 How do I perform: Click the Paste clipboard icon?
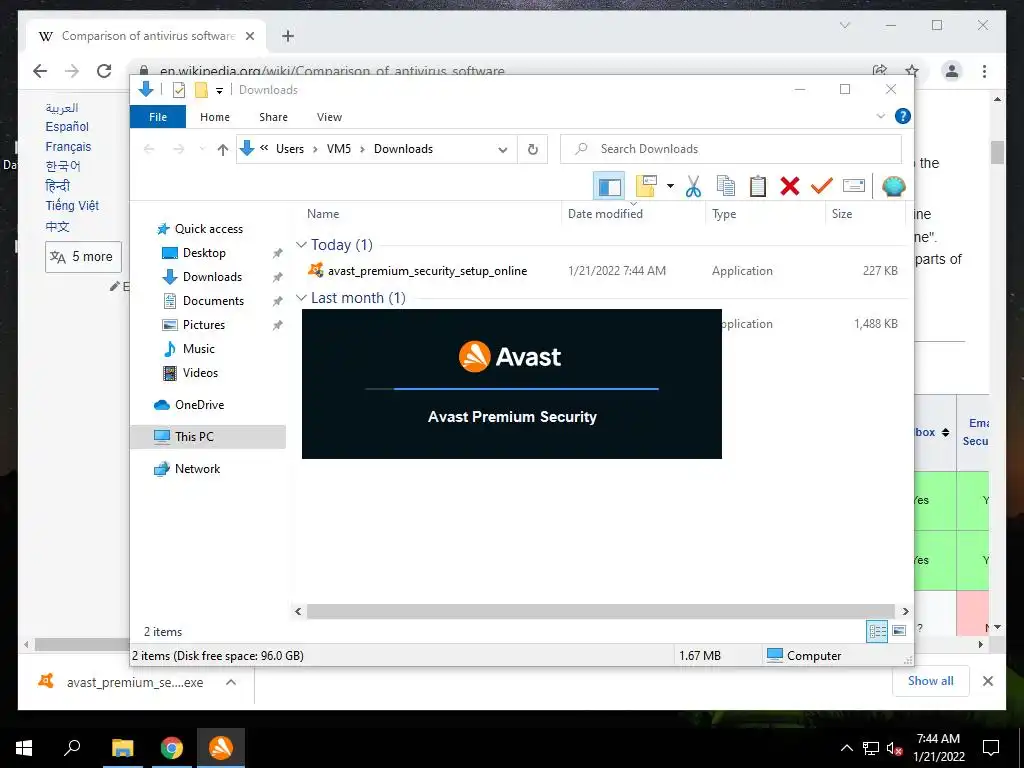[758, 186]
